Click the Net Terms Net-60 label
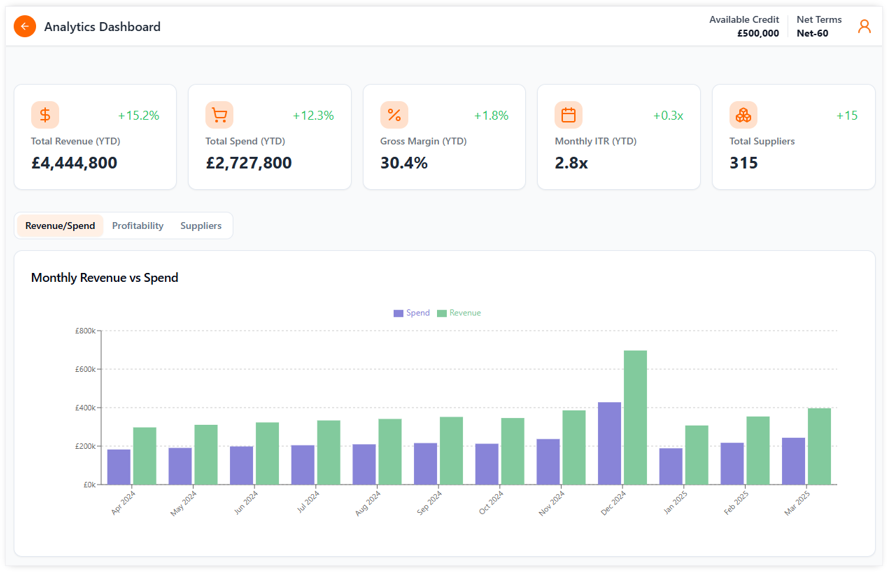This screenshot has height=572, width=888. click(x=812, y=33)
